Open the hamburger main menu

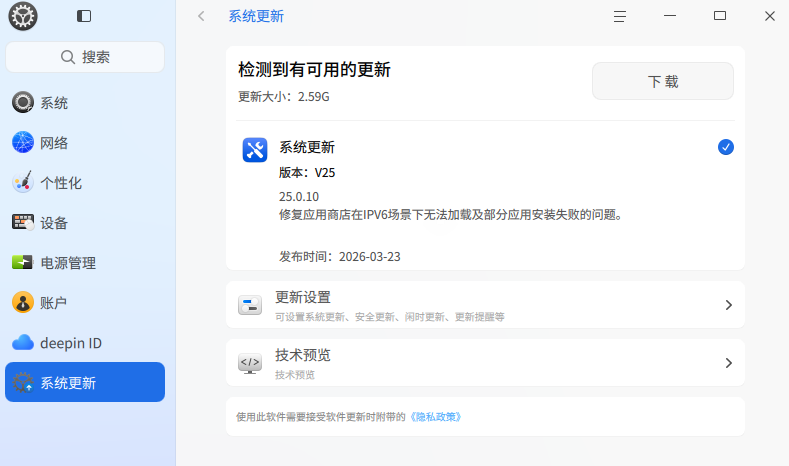[620, 16]
